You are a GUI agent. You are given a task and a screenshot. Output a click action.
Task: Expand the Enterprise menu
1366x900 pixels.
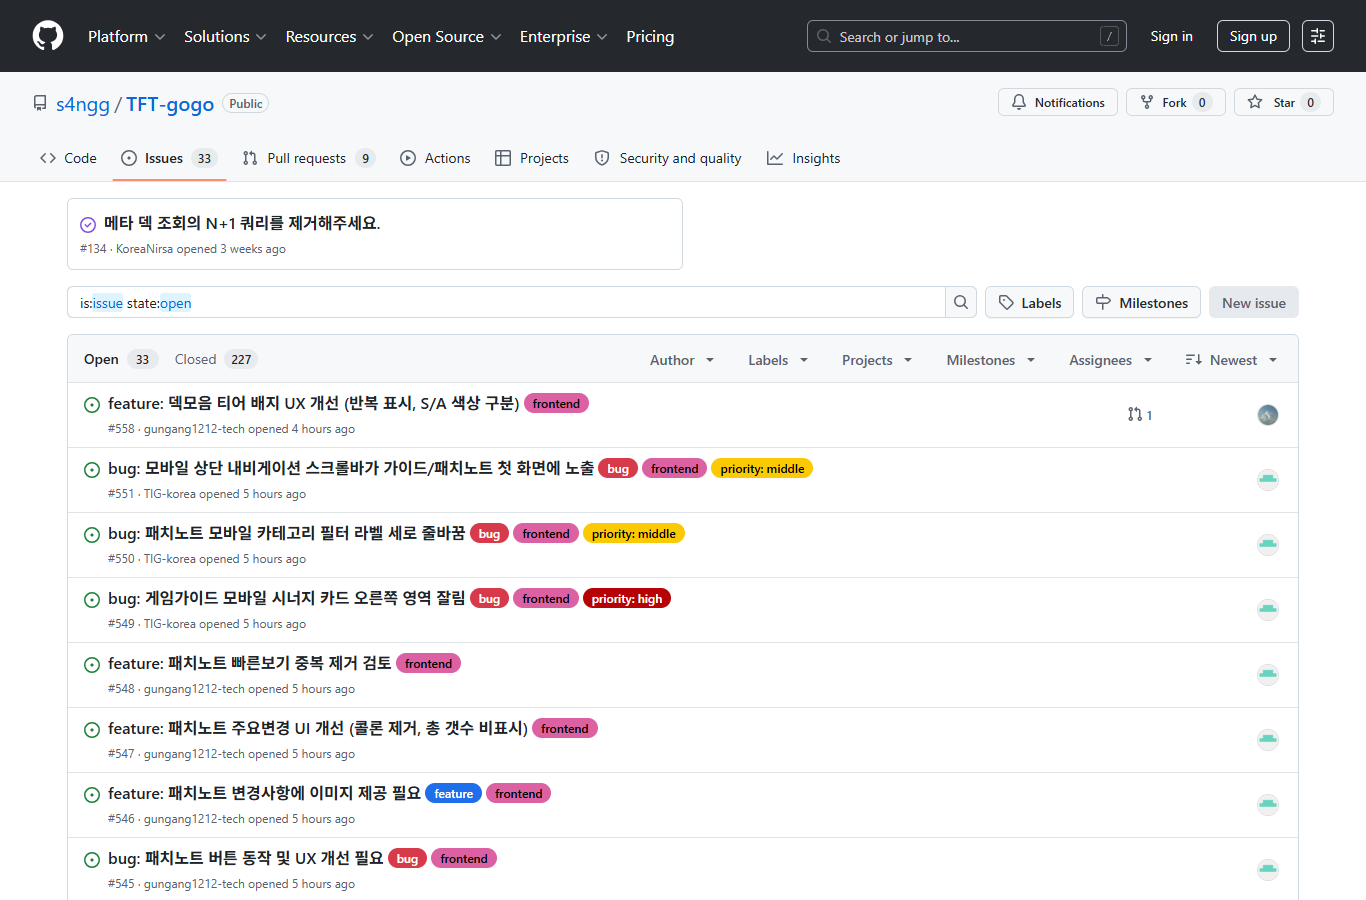point(563,36)
